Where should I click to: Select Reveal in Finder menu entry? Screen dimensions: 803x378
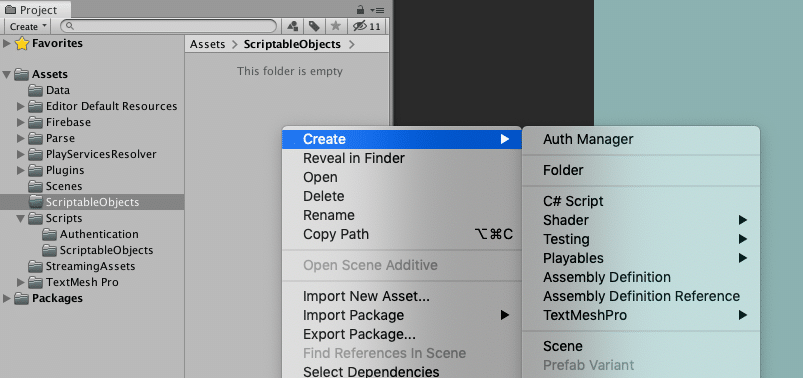coord(354,158)
